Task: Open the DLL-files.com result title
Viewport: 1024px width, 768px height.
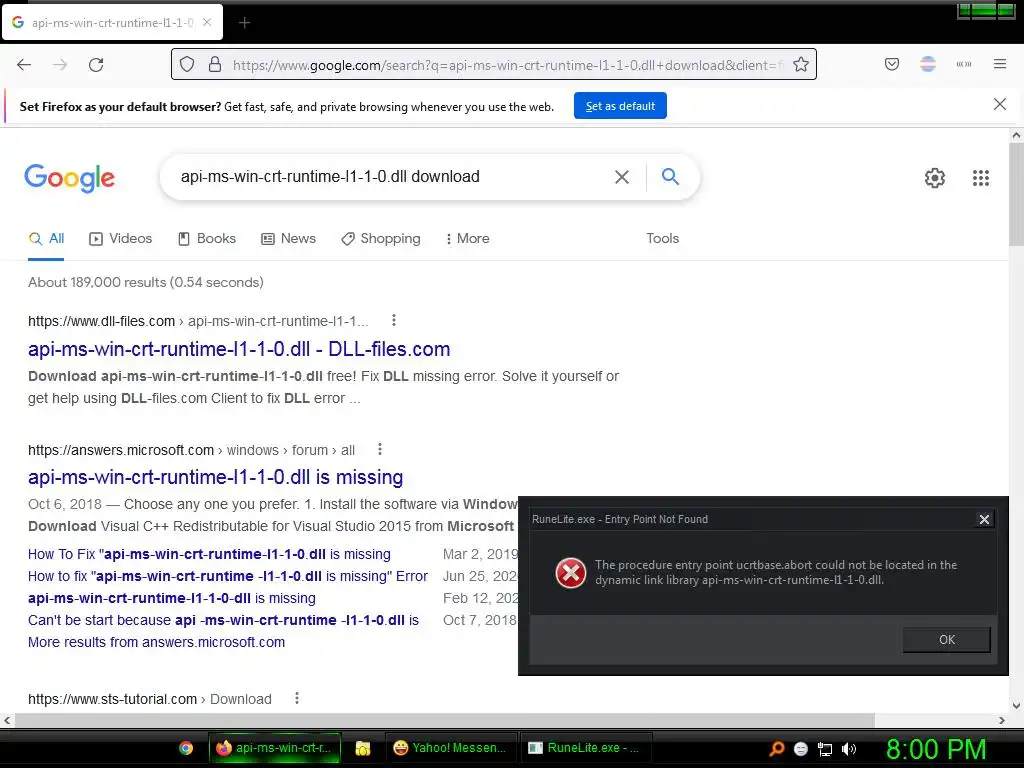Action: tap(239, 349)
